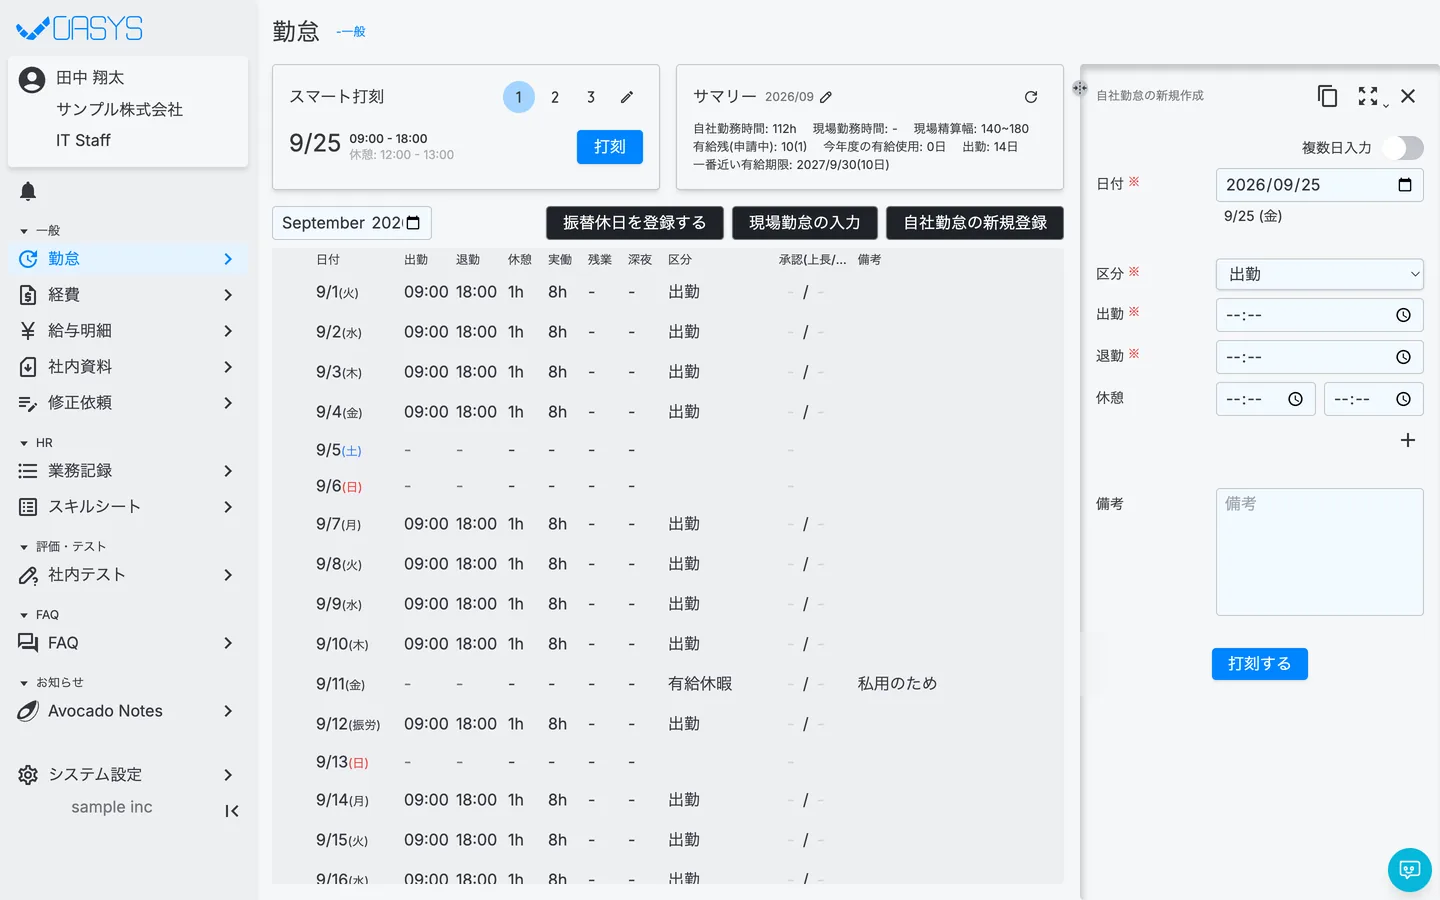
Task: Open the notifications bell
Action: 28,191
